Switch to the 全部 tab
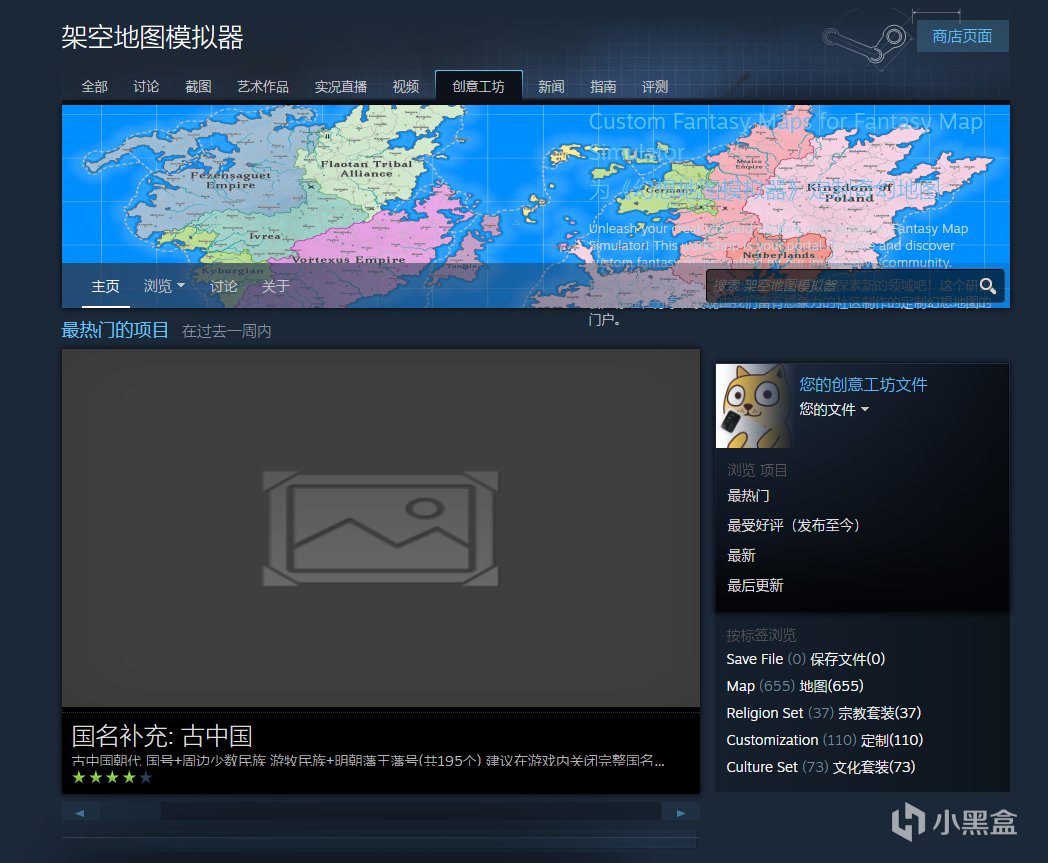The width and height of the screenshot is (1048, 863). tap(94, 87)
